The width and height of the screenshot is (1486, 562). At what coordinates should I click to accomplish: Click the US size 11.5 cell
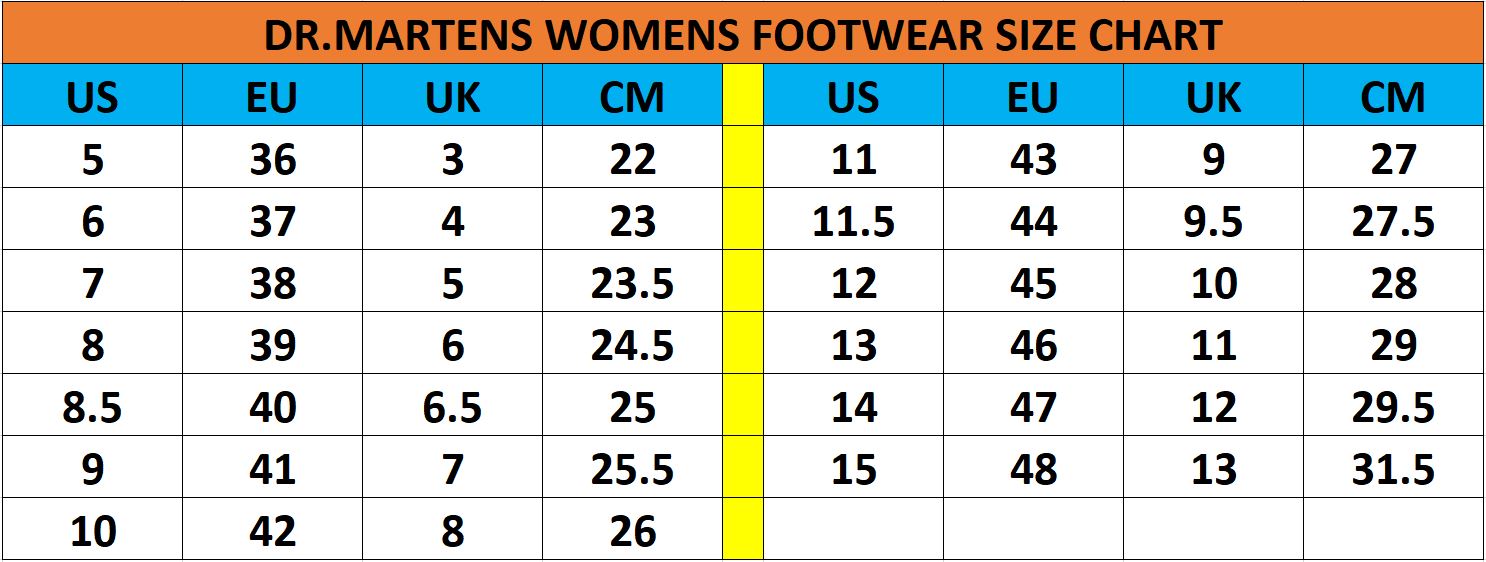click(x=853, y=220)
